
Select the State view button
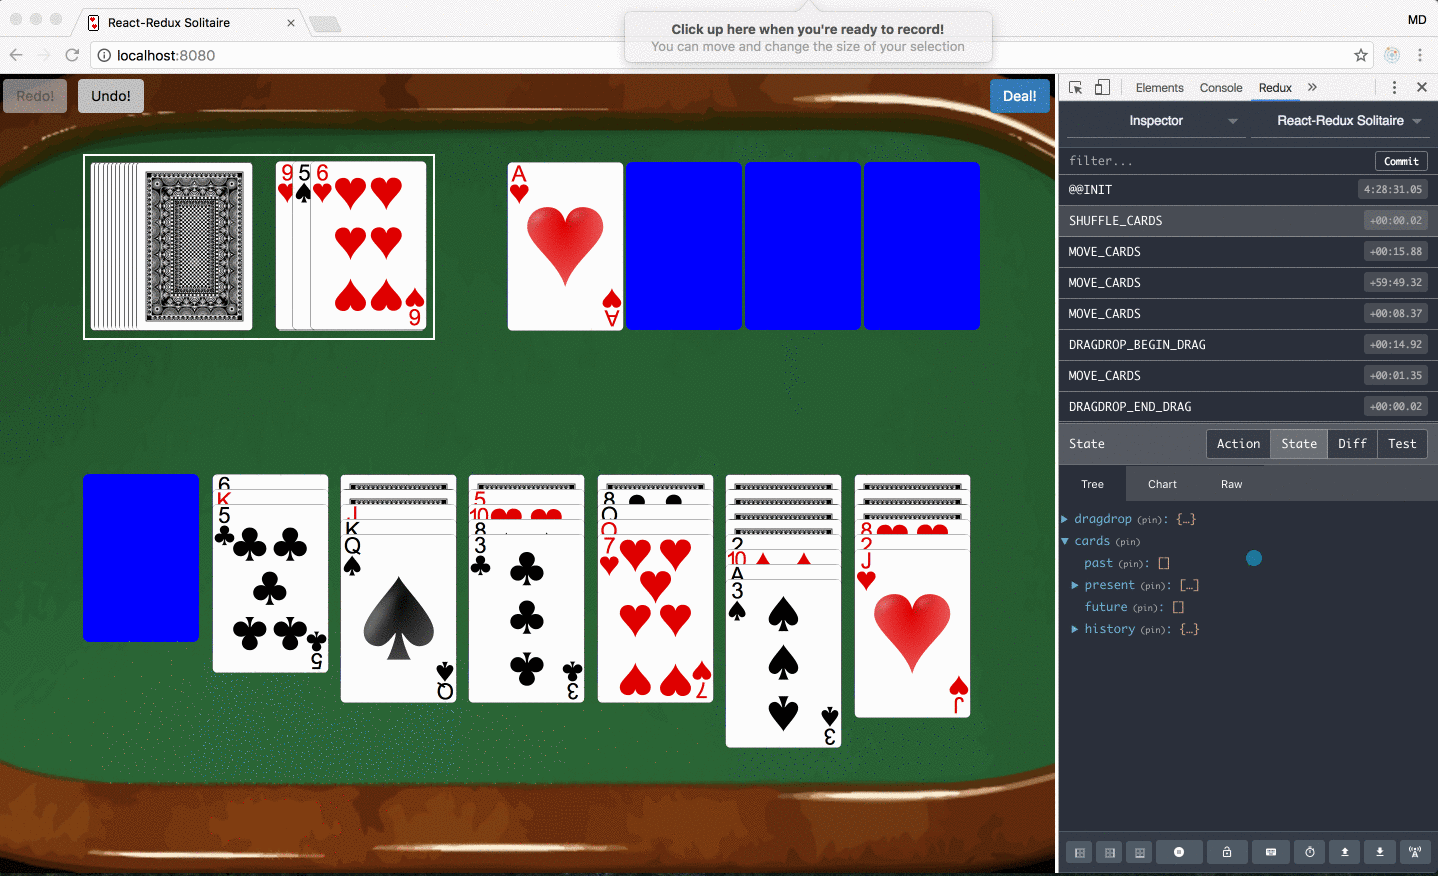(1299, 444)
